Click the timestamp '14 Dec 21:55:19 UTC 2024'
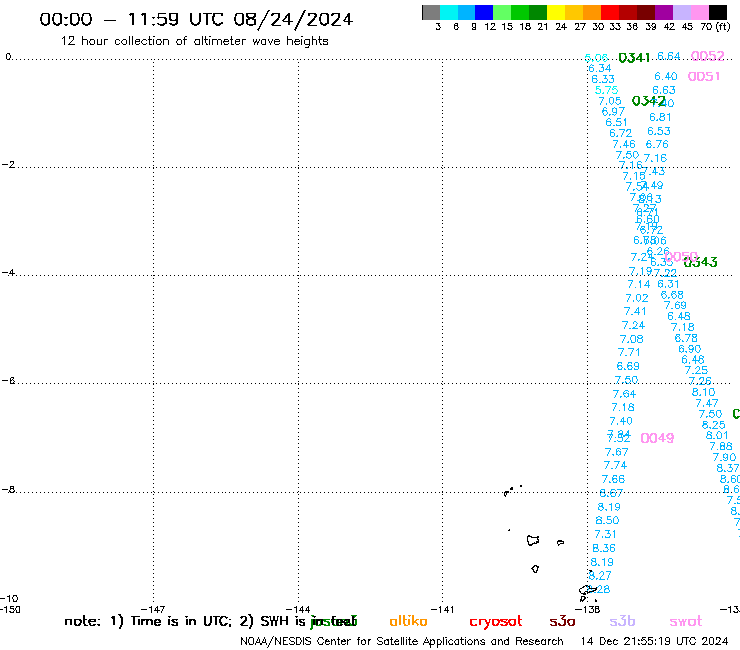The image size is (740, 650). coord(654,641)
